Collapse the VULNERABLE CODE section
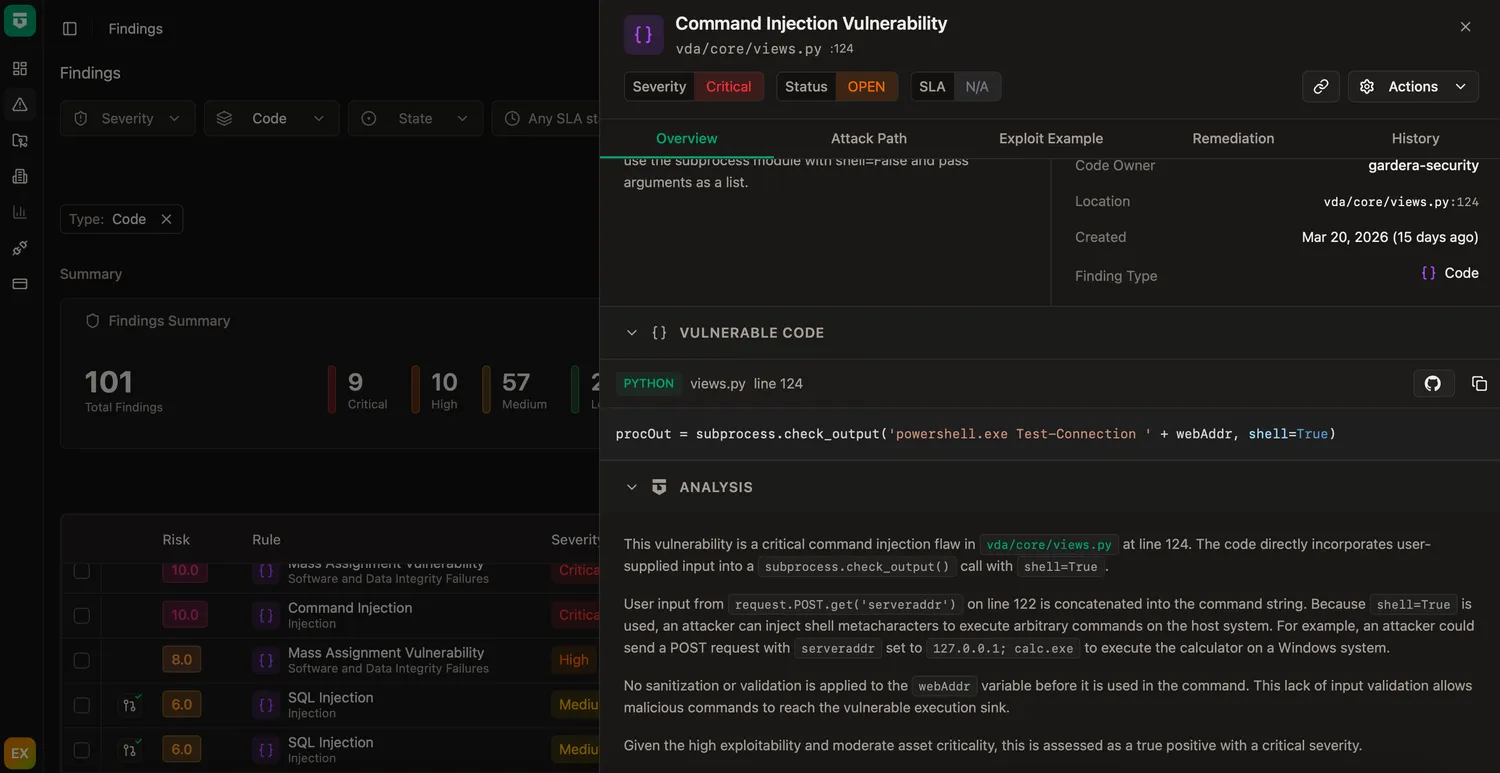 [631, 333]
